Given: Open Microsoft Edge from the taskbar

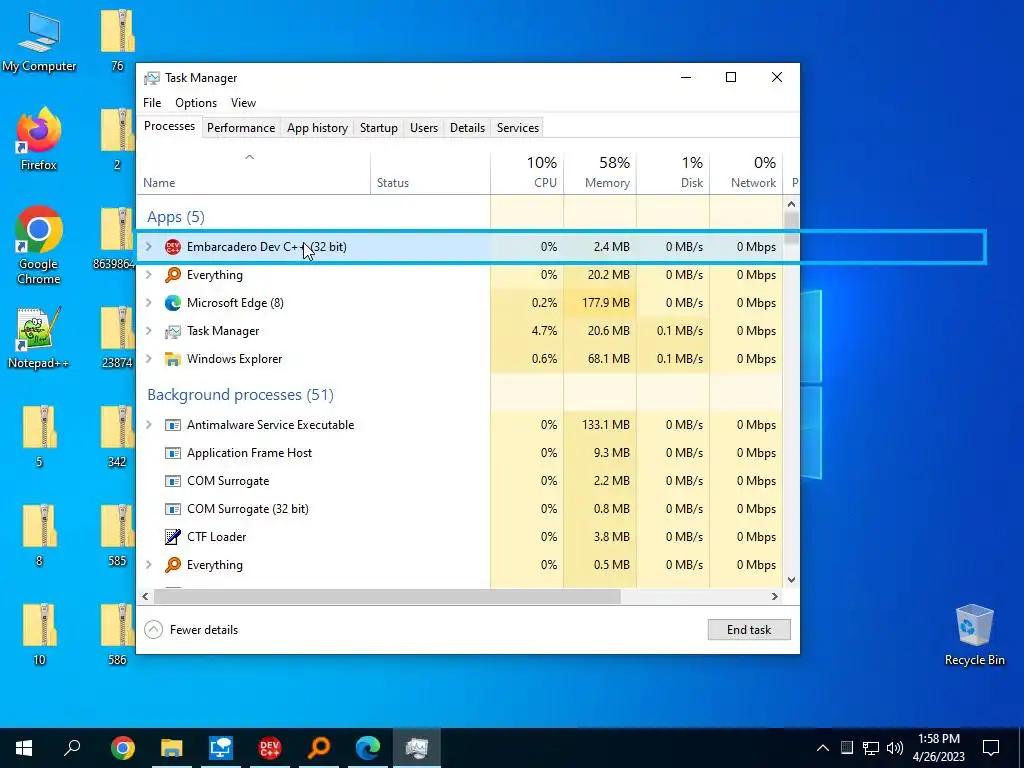Looking at the screenshot, I should (x=368, y=748).
